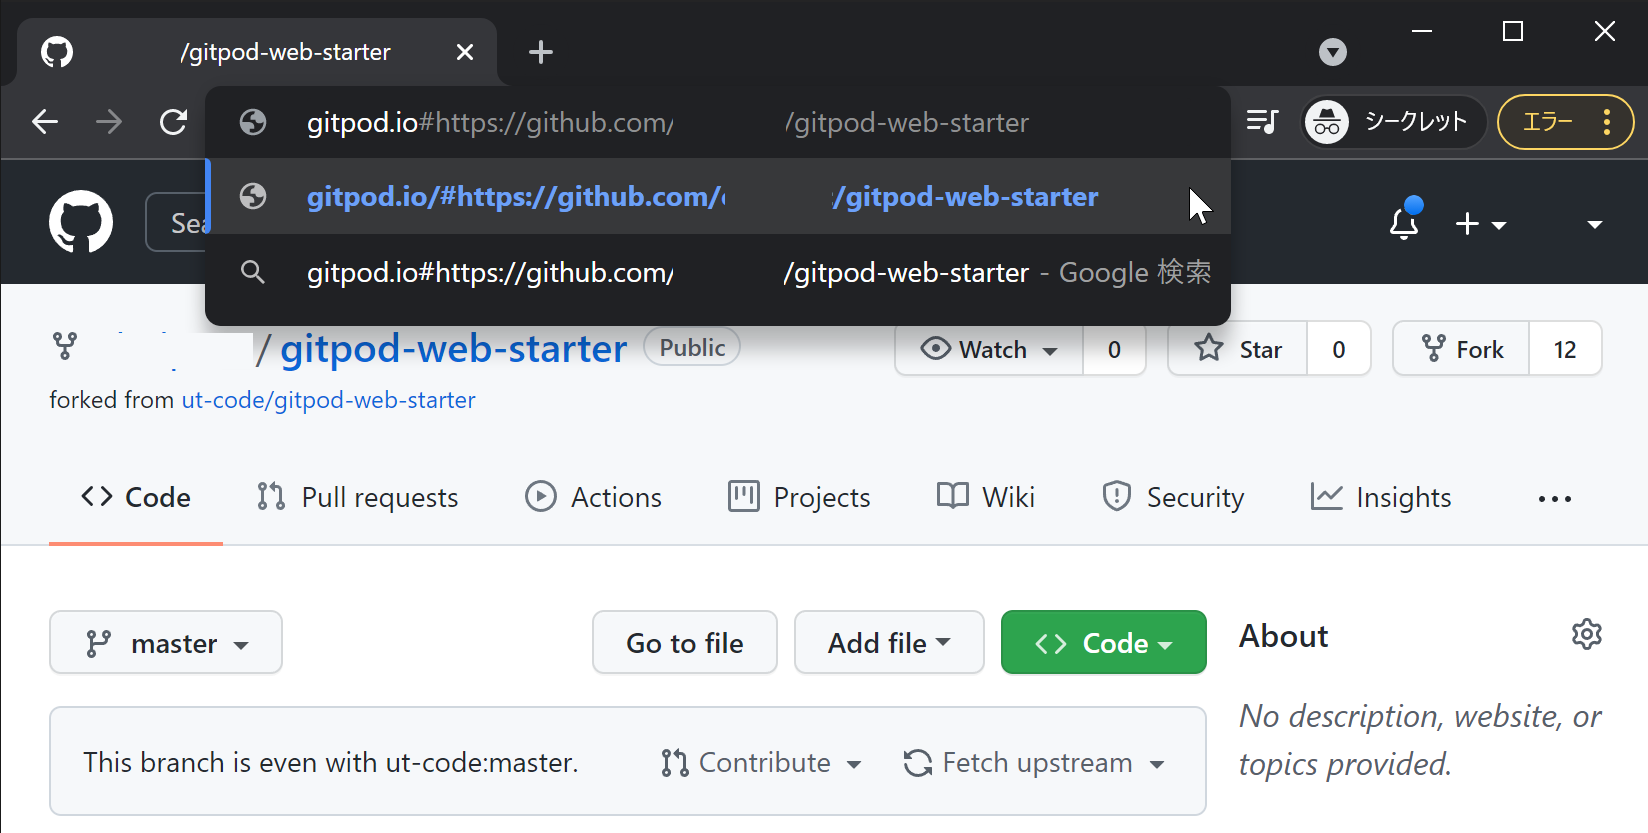Minimize the browser window
Viewport: 1648px width, 833px height.
pos(1422,32)
